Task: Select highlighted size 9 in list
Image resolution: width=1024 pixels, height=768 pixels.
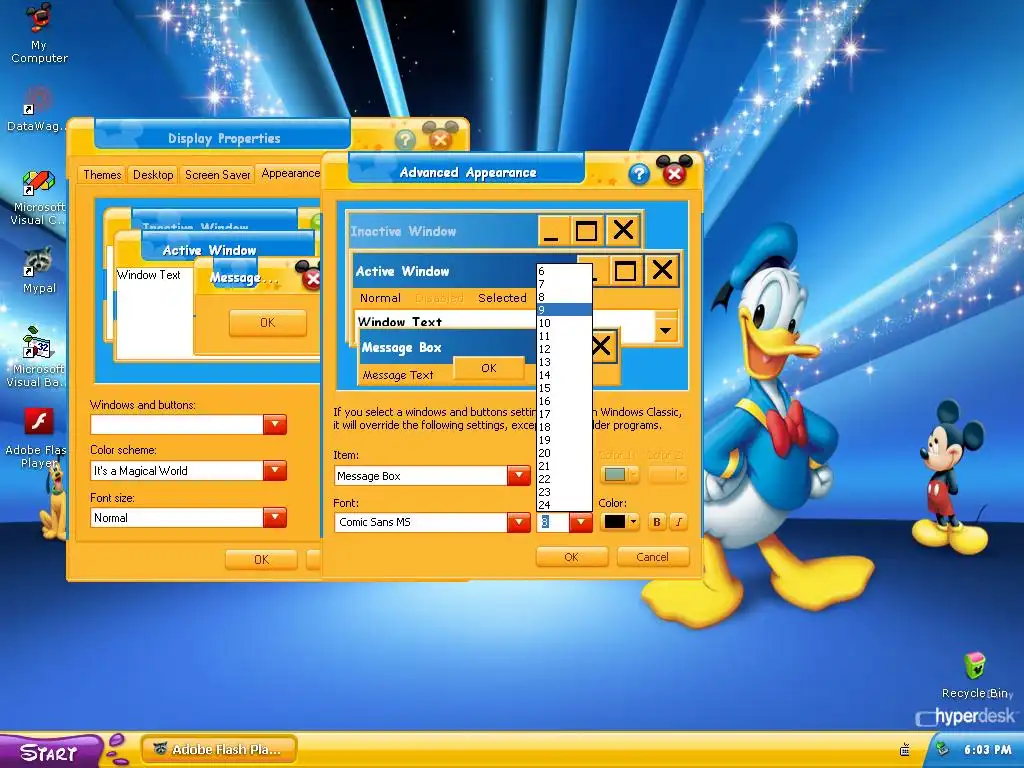Action: click(564, 310)
